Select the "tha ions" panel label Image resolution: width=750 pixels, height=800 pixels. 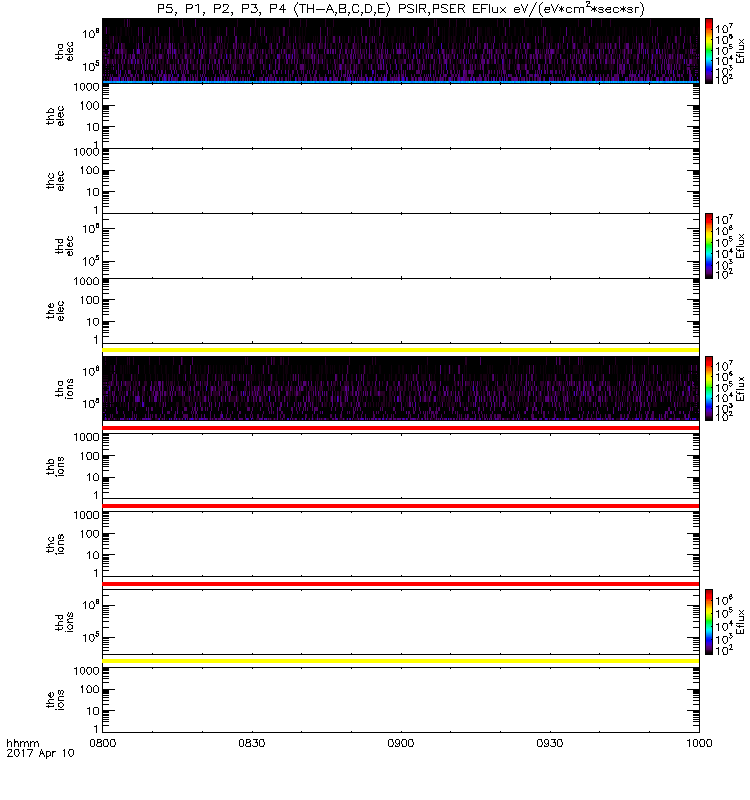pos(65,389)
